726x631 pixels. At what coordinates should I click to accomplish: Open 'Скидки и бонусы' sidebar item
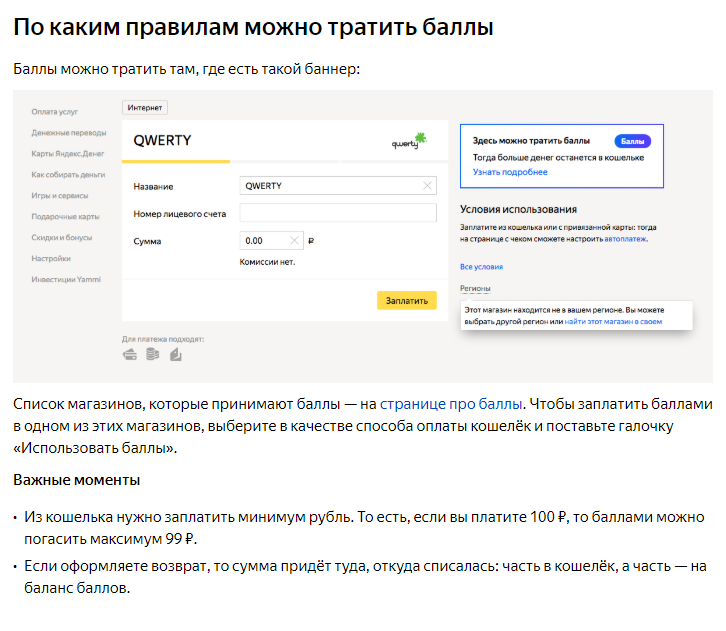point(62,237)
